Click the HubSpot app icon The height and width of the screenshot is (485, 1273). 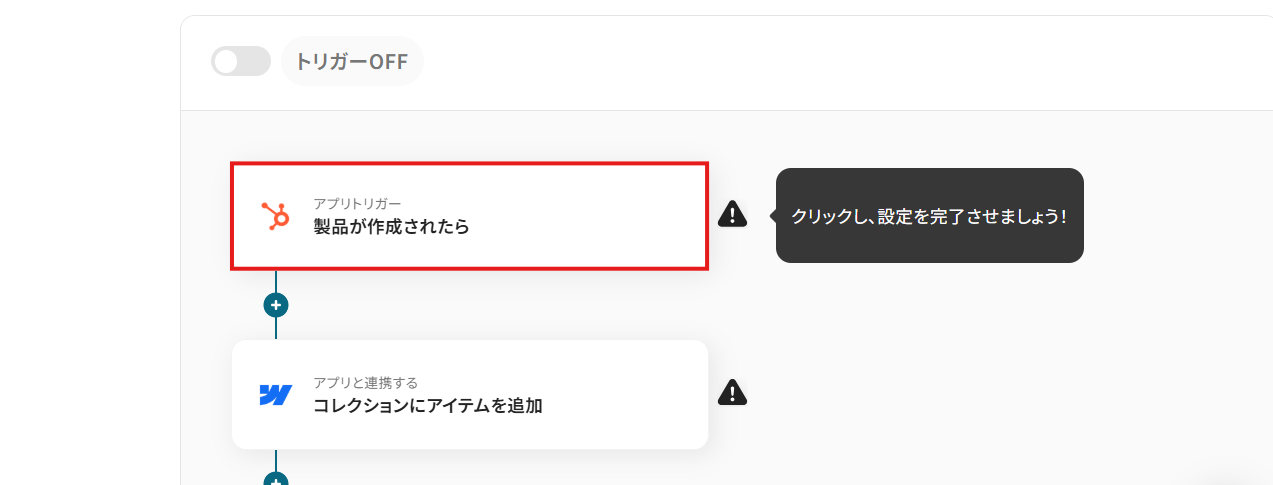275,216
